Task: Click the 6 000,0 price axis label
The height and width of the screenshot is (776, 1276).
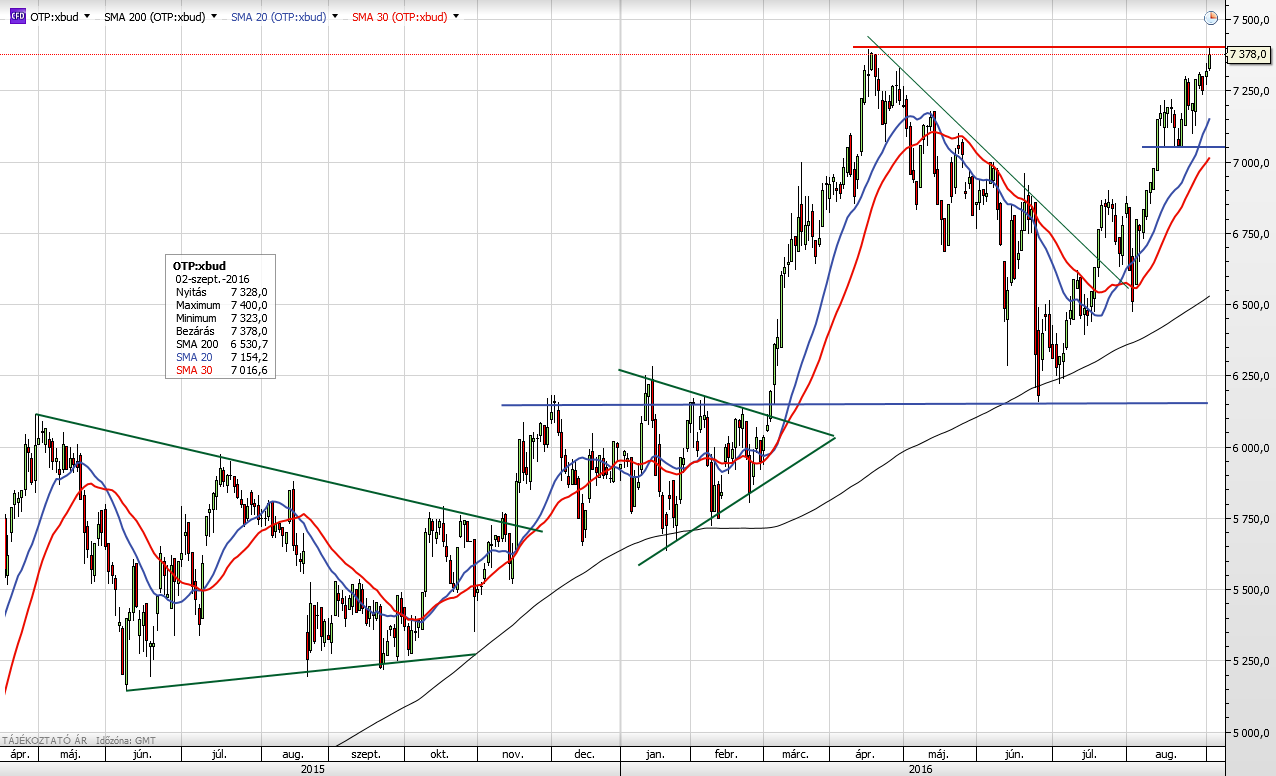Action: pos(1251,447)
